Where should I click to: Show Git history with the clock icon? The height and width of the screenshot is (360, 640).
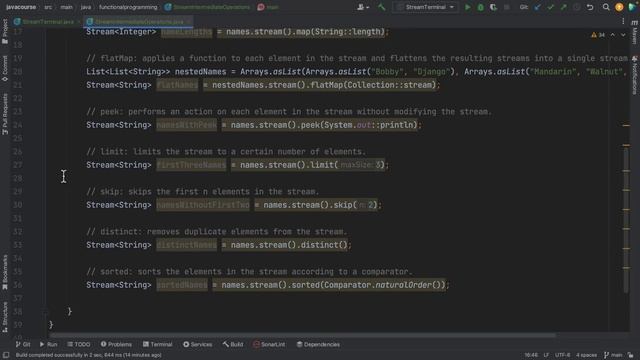tap(577, 7)
